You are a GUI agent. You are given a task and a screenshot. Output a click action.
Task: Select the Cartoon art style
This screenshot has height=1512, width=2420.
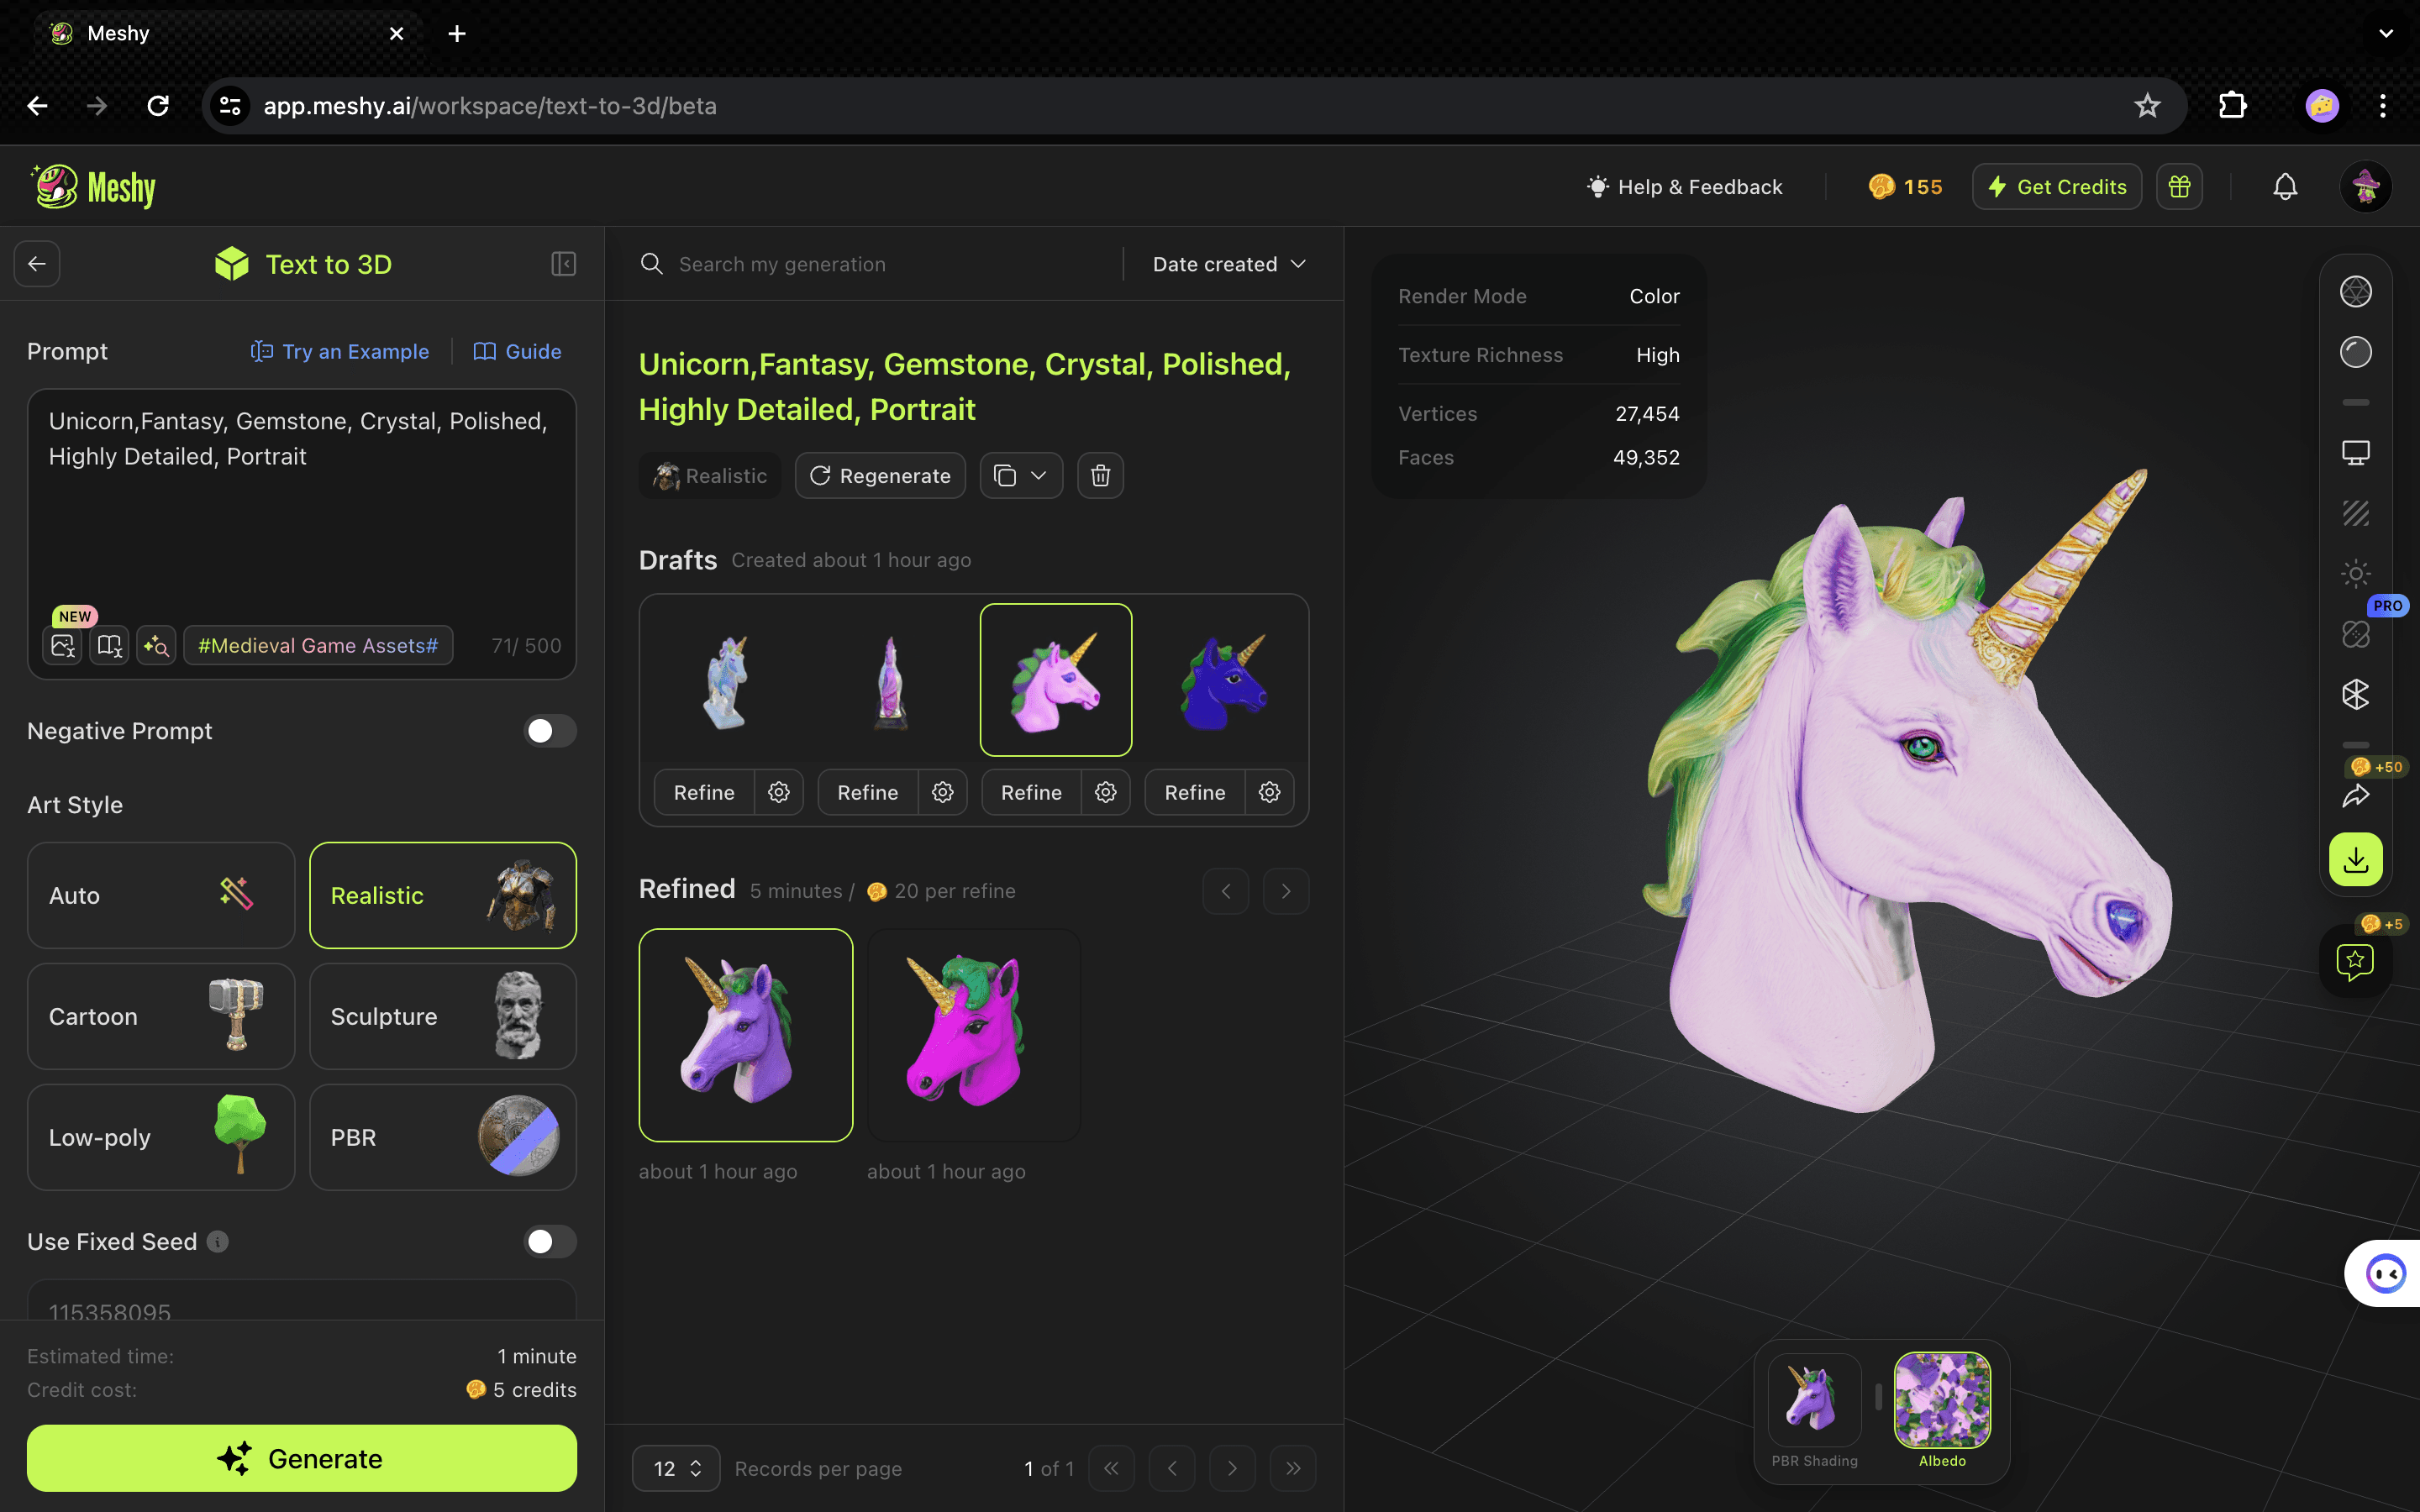coord(160,1016)
